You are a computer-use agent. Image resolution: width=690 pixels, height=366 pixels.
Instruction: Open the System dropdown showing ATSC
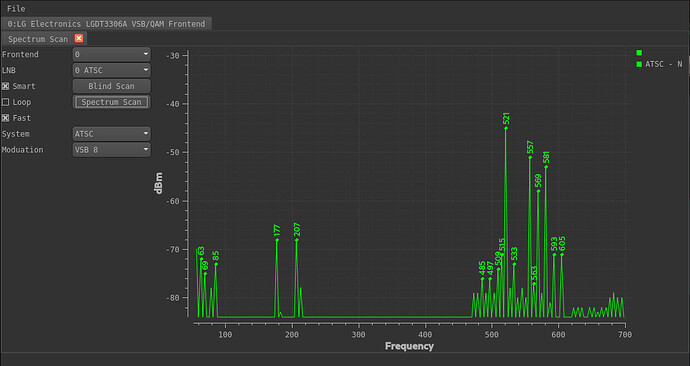(x=111, y=134)
